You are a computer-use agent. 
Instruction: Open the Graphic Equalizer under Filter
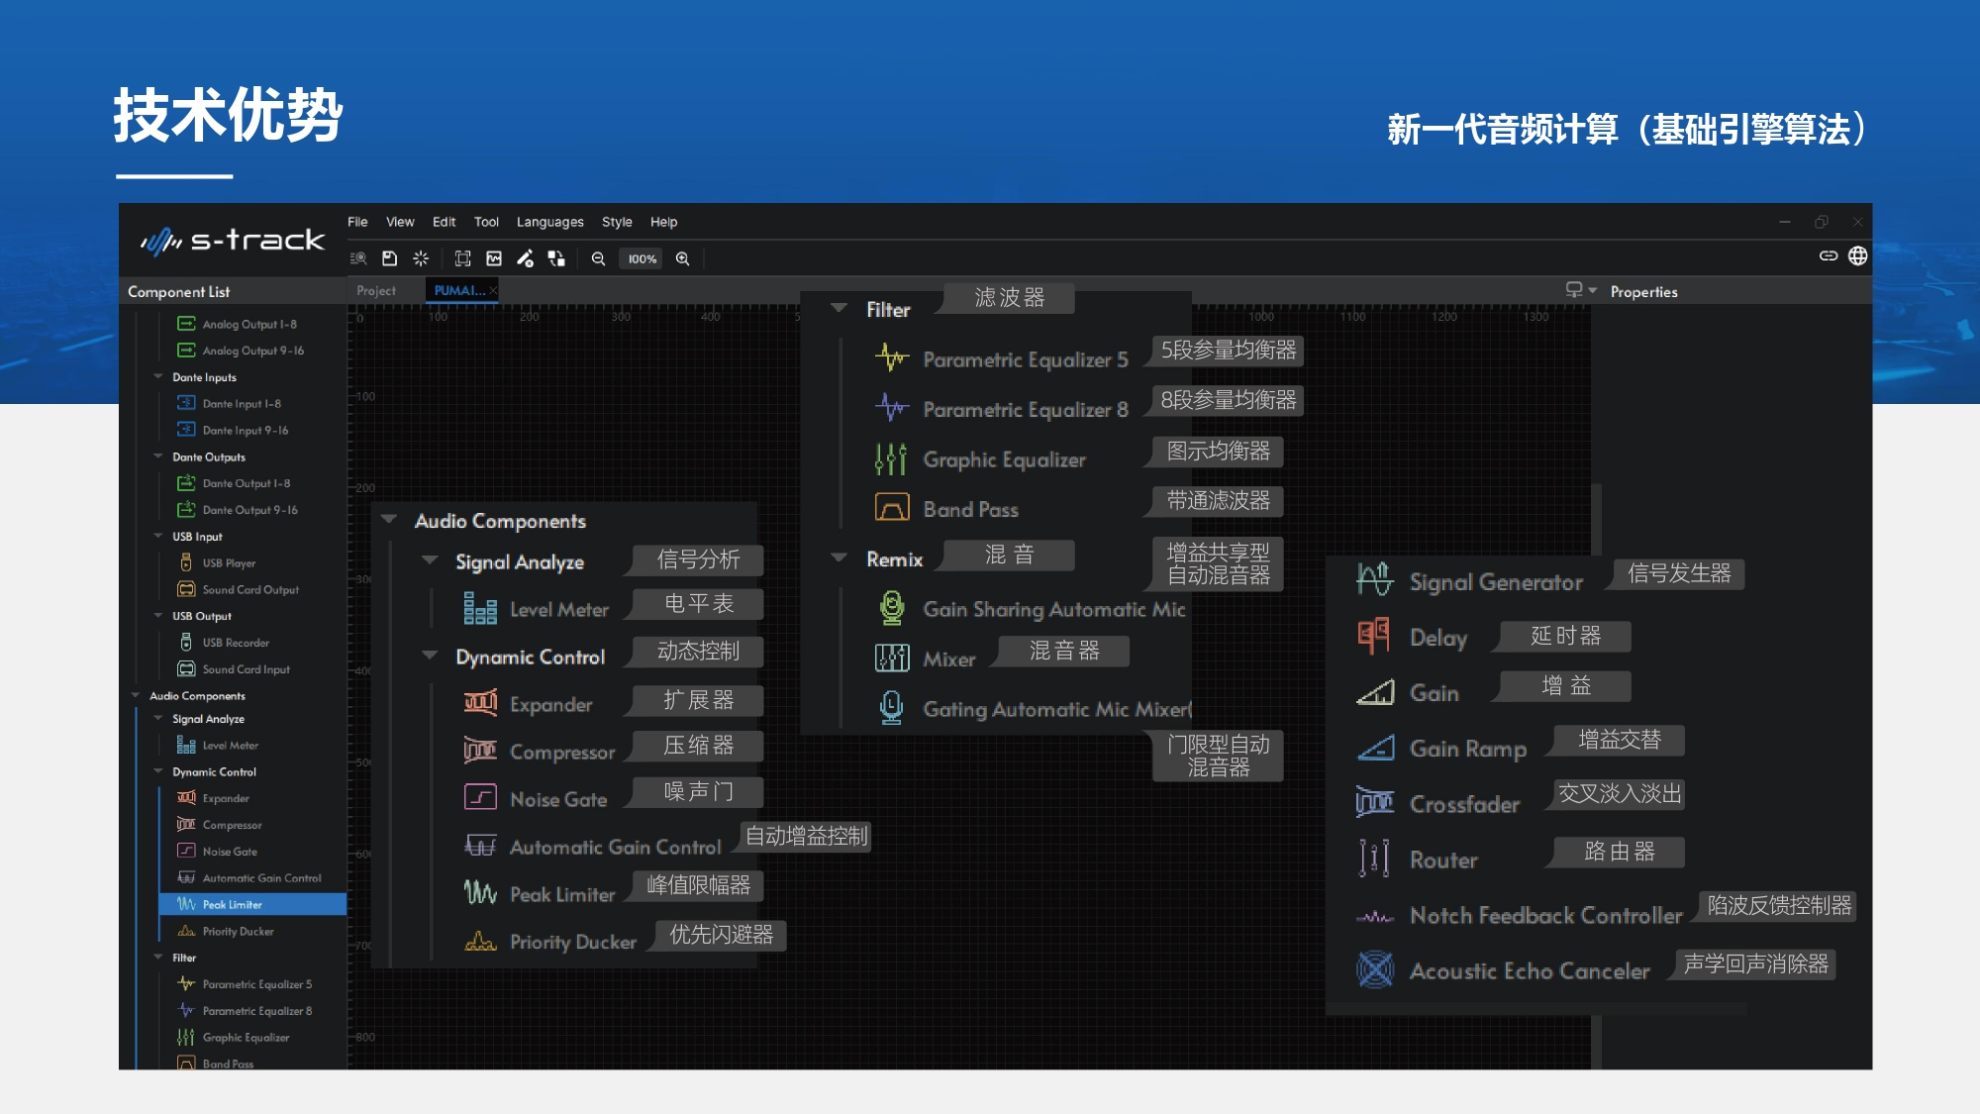(889, 459)
